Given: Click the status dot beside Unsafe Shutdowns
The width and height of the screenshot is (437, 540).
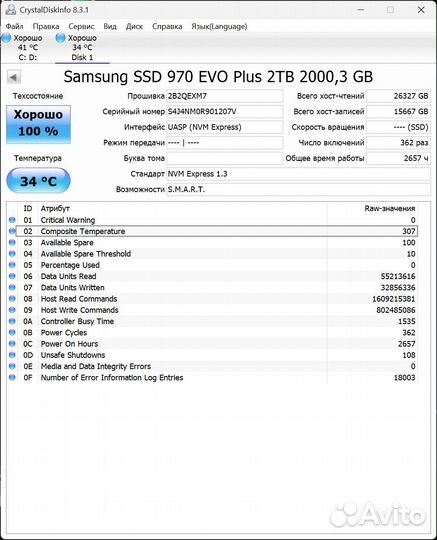Looking at the screenshot, I should pos(12,354).
